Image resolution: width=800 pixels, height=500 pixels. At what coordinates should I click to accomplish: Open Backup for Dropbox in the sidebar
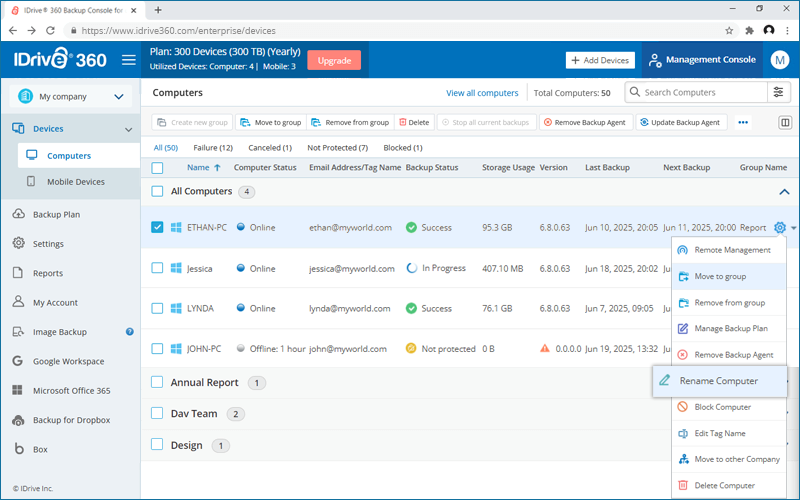pos(70,420)
